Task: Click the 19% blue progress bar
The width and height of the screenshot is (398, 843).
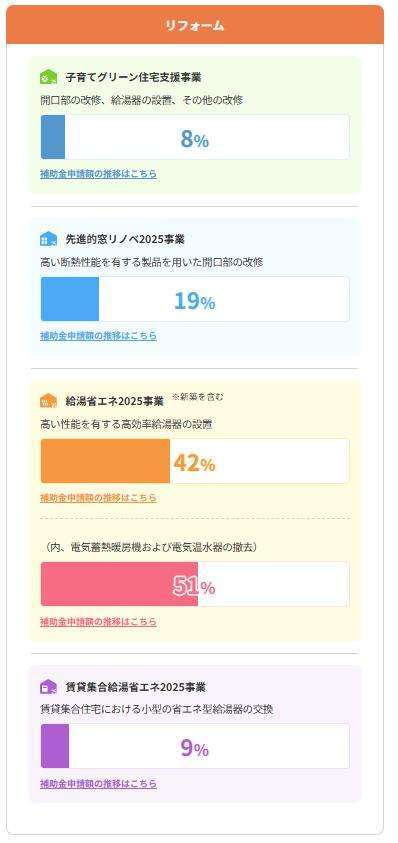Action: tap(195, 299)
